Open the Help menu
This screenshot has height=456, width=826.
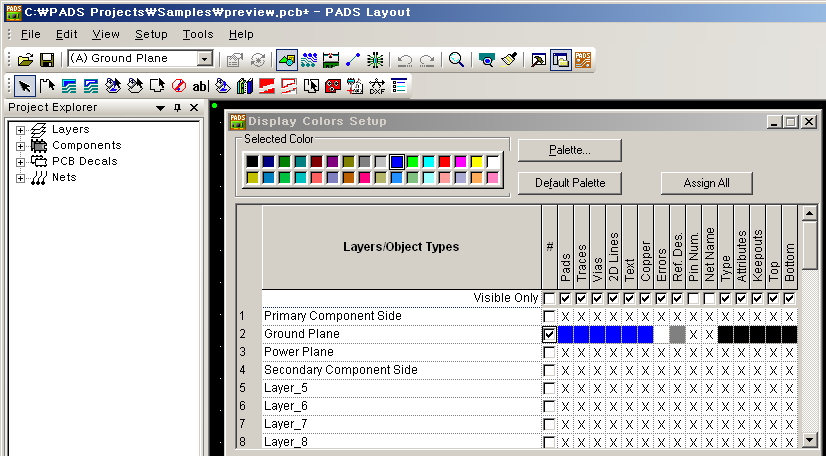pyautogui.click(x=241, y=34)
